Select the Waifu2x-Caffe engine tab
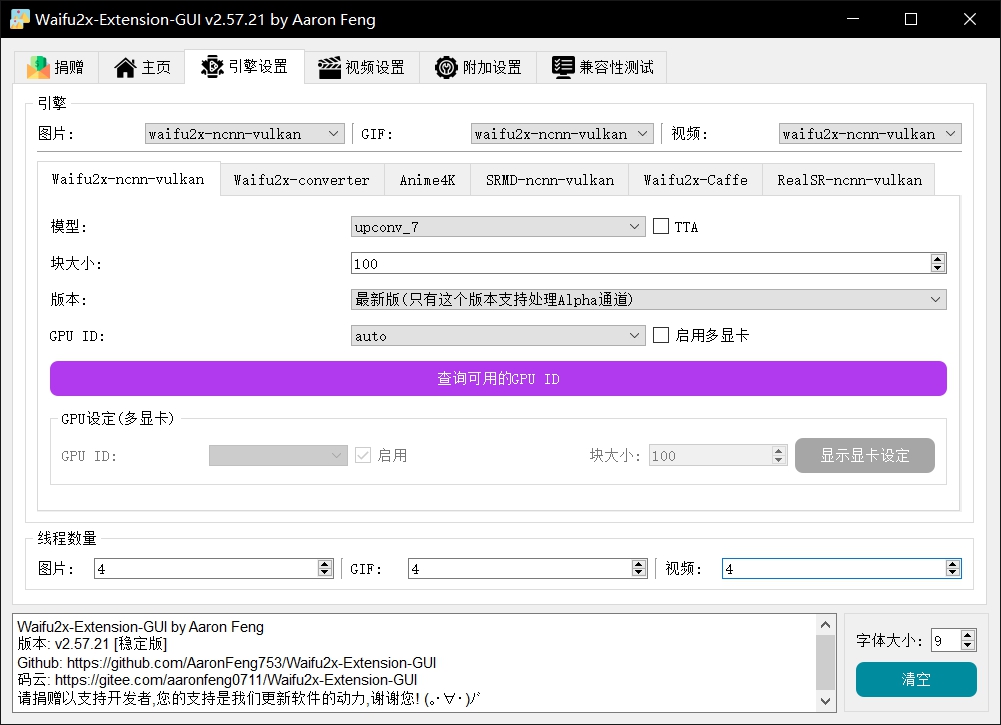Image resolution: width=1001 pixels, height=725 pixels. coord(695,180)
